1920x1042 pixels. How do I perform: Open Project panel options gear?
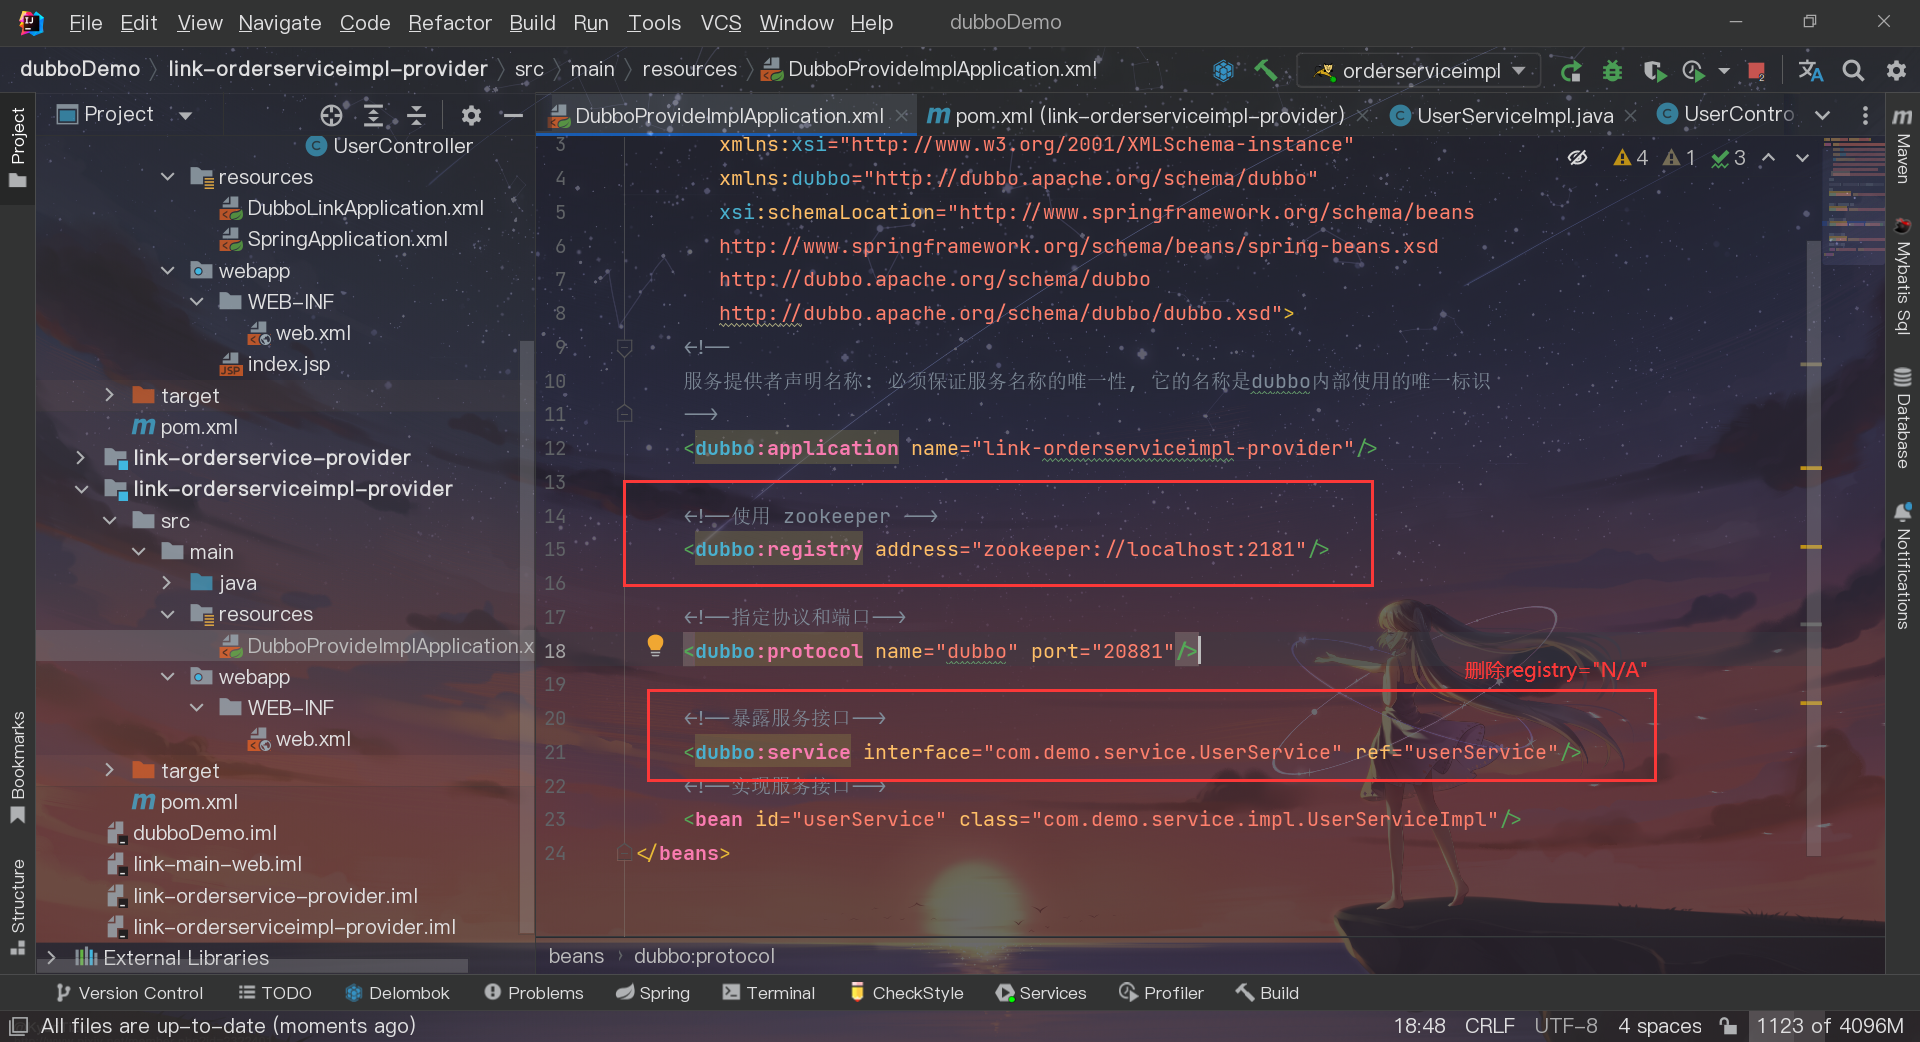[x=471, y=115]
